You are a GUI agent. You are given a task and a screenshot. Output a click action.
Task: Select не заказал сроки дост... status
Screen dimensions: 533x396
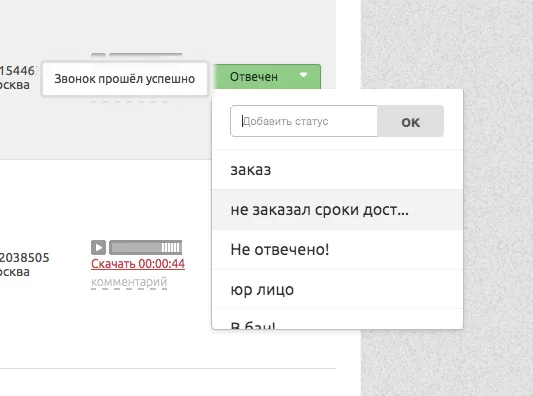pos(337,210)
